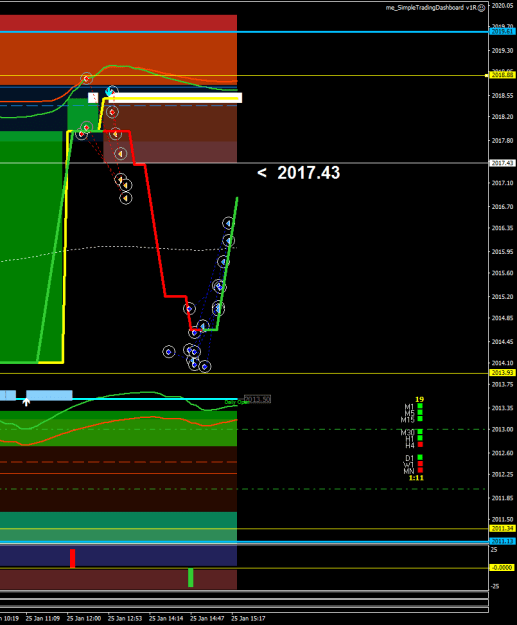Click the 2013.50 Daily Open label
This screenshot has height=625, width=517.
[258, 399]
